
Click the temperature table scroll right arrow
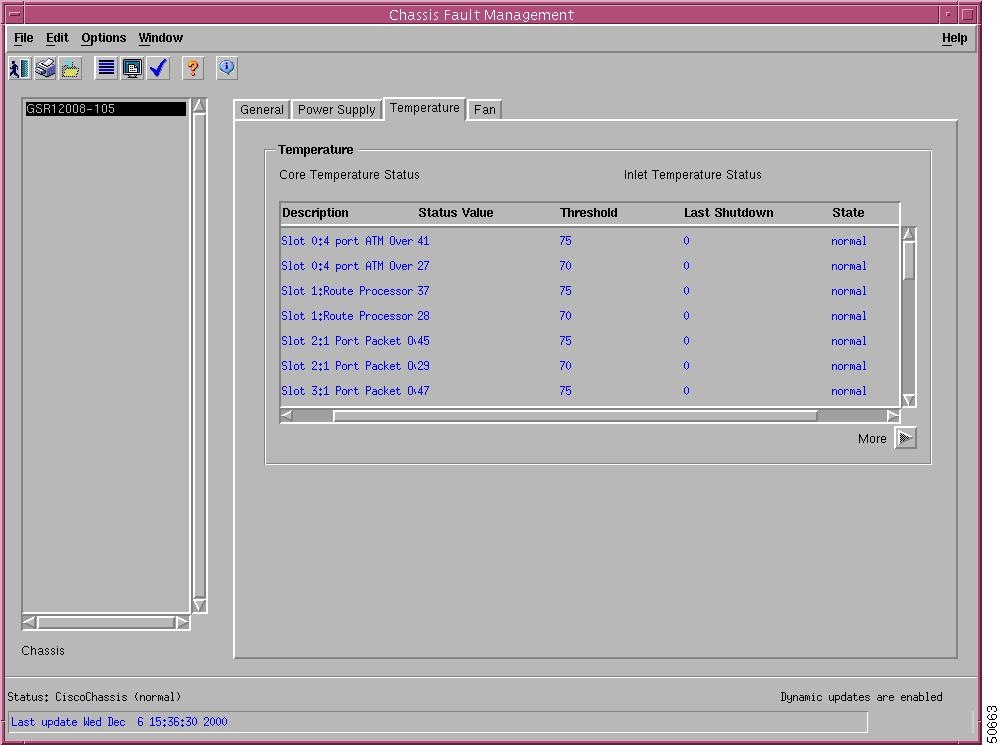(893, 416)
